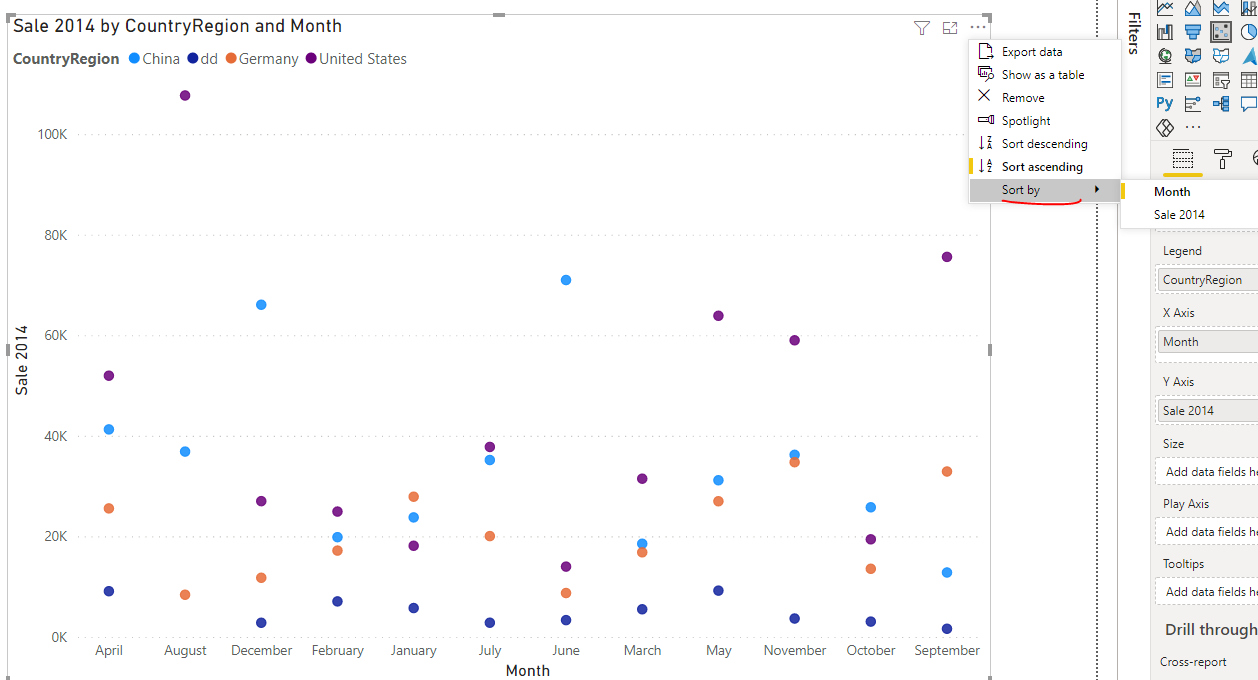This screenshot has height=680, width=1258.
Task: Select Sort descending
Action: [x=1045, y=144]
